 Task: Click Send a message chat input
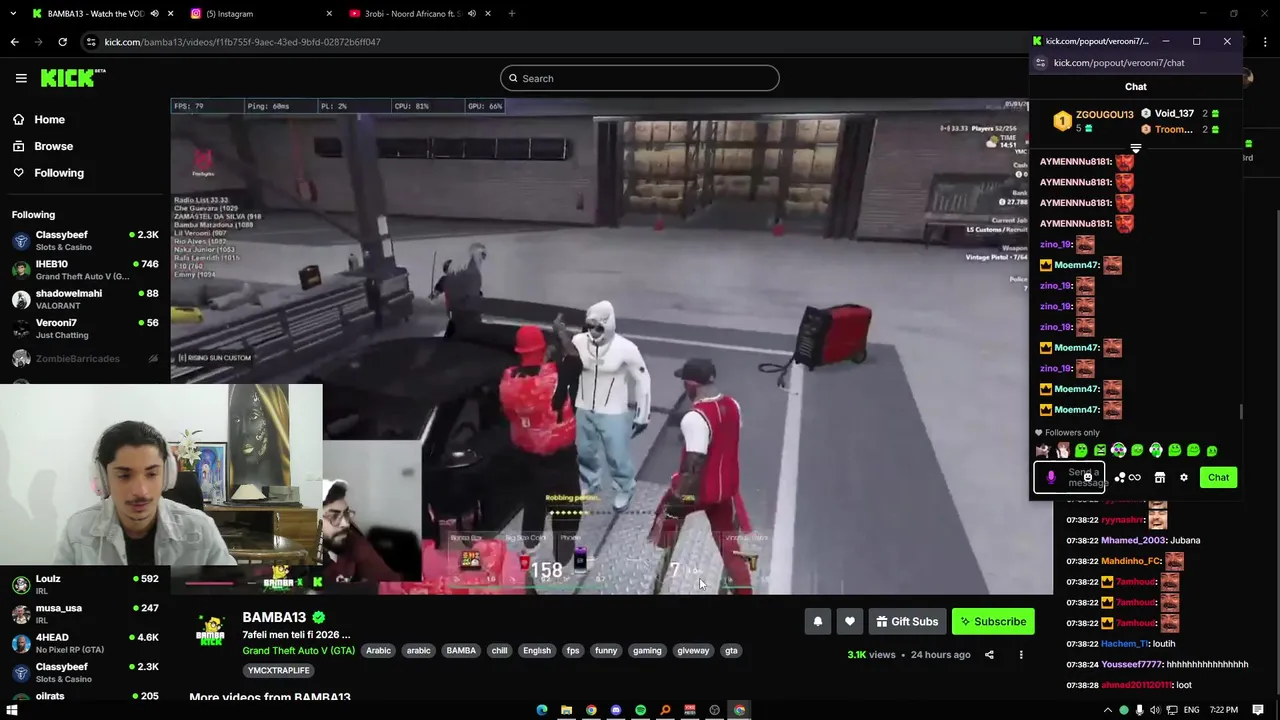(1069, 477)
